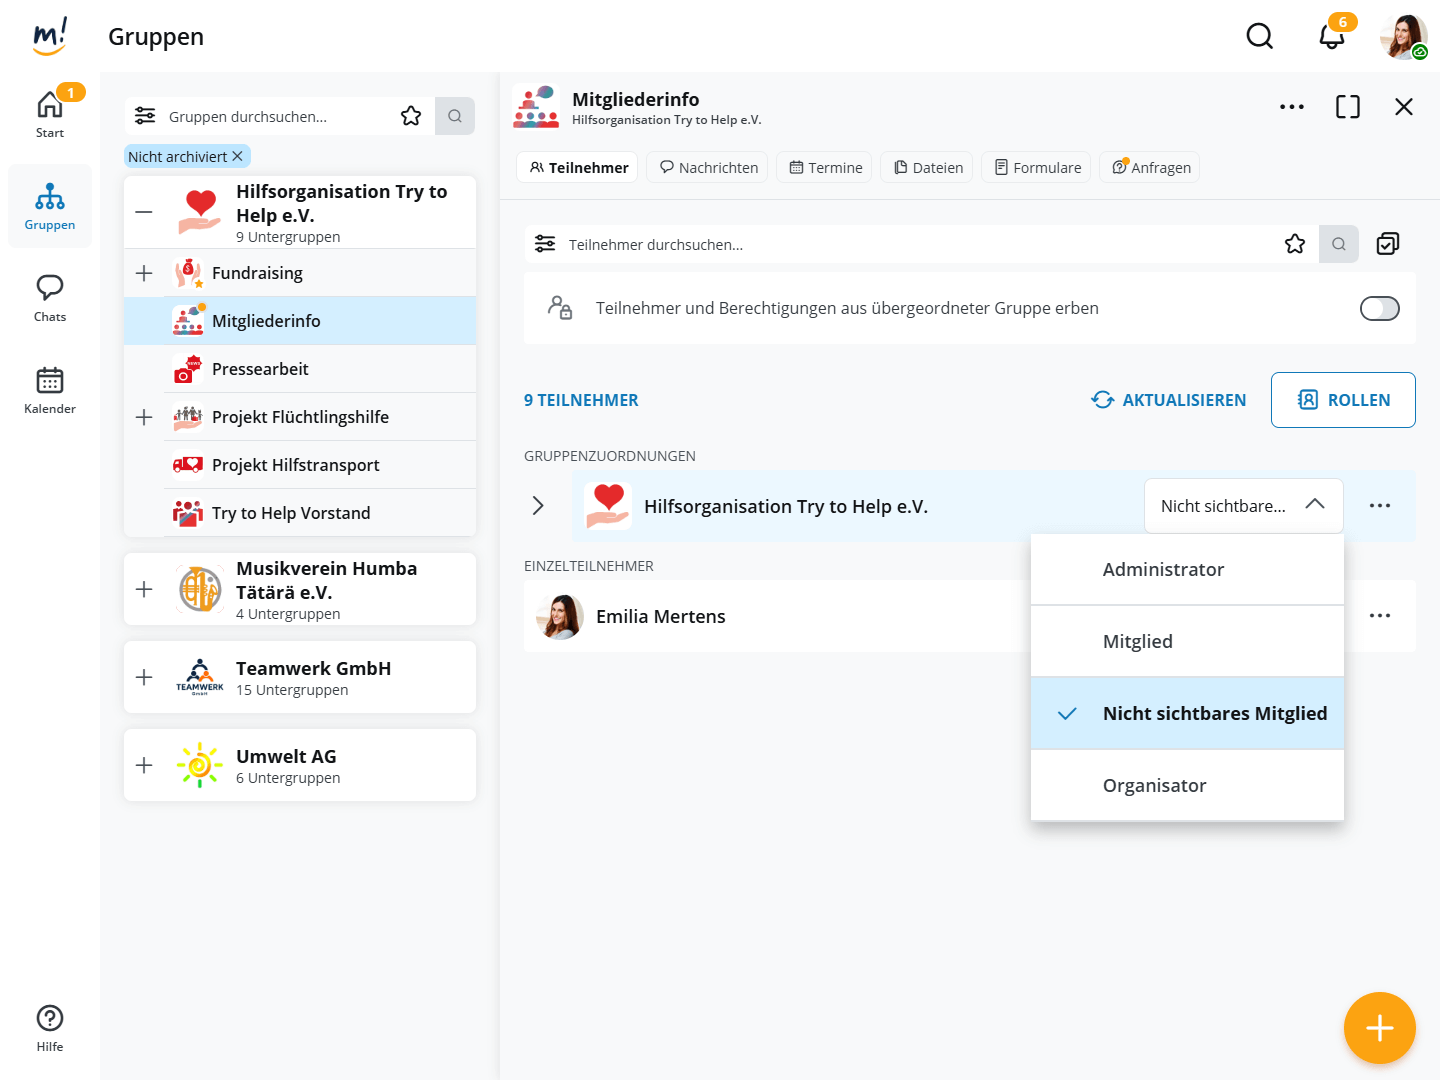This screenshot has width=1440, height=1080.
Task: Click the multi-select icon beside participant search
Action: pyautogui.click(x=1387, y=244)
